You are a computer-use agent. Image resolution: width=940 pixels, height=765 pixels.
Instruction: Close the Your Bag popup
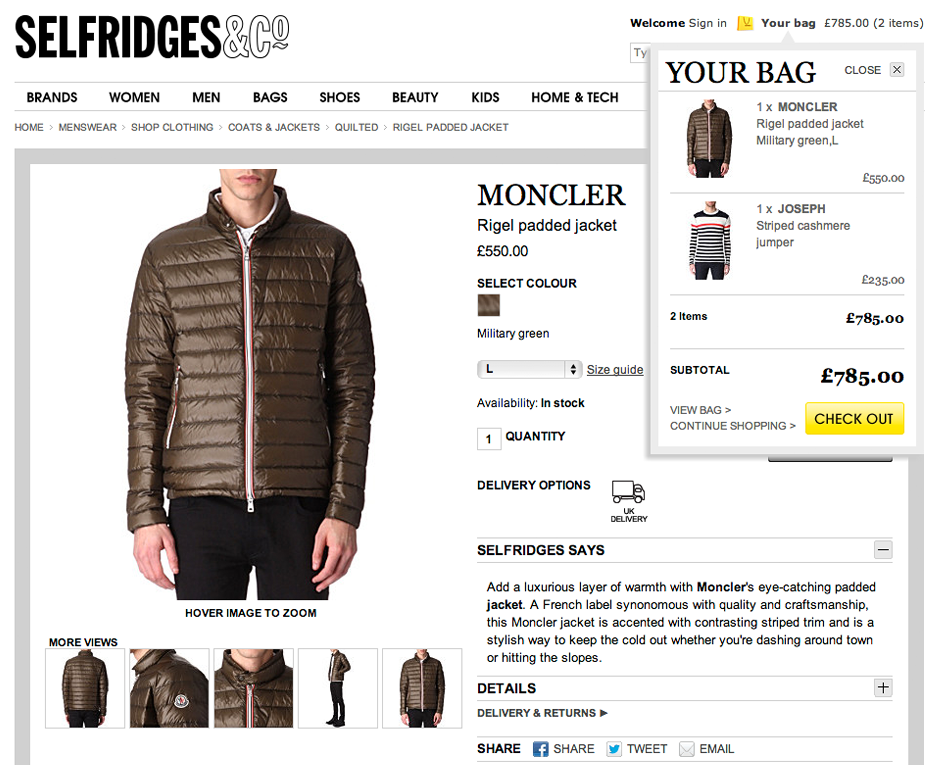[896, 70]
